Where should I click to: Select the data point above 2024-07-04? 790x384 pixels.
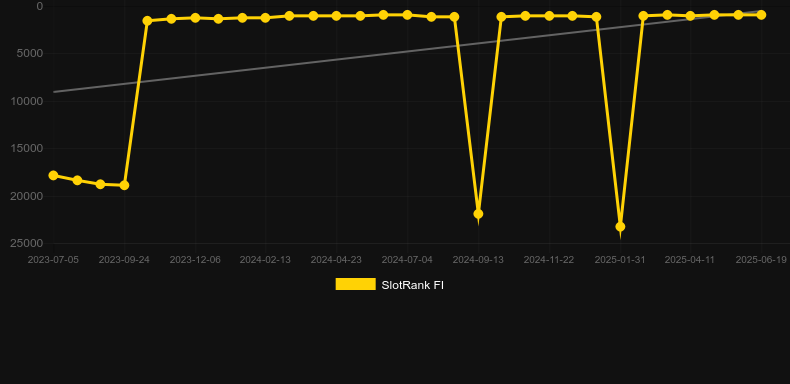tap(407, 15)
